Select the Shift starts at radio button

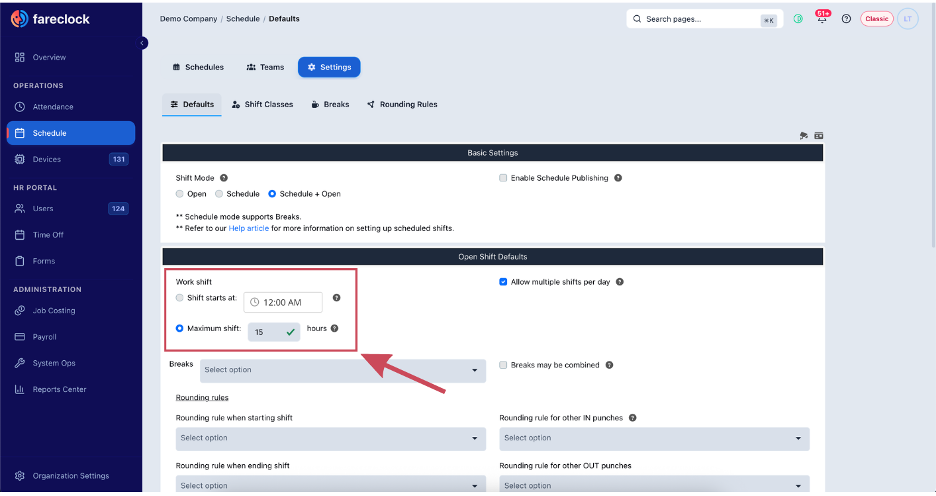(x=180, y=297)
